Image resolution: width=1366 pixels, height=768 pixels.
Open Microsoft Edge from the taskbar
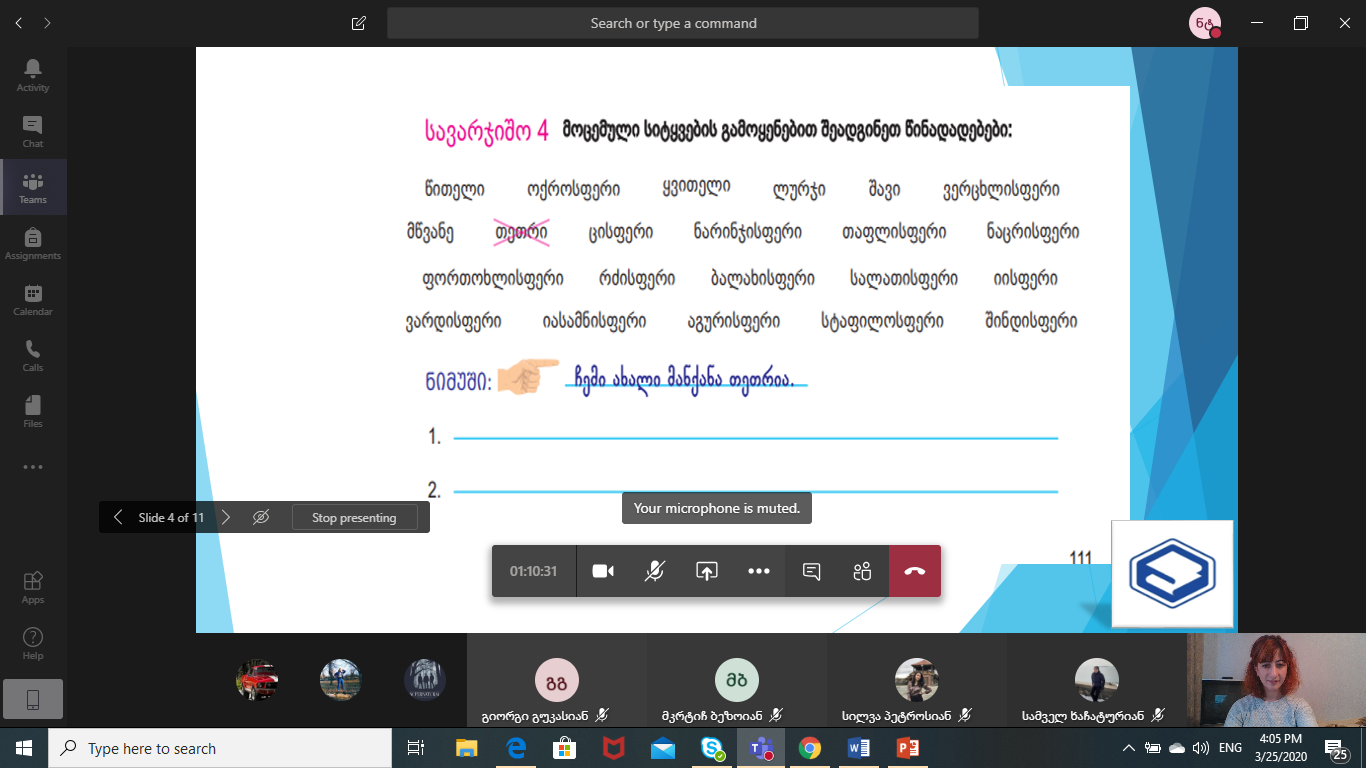click(x=516, y=748)
